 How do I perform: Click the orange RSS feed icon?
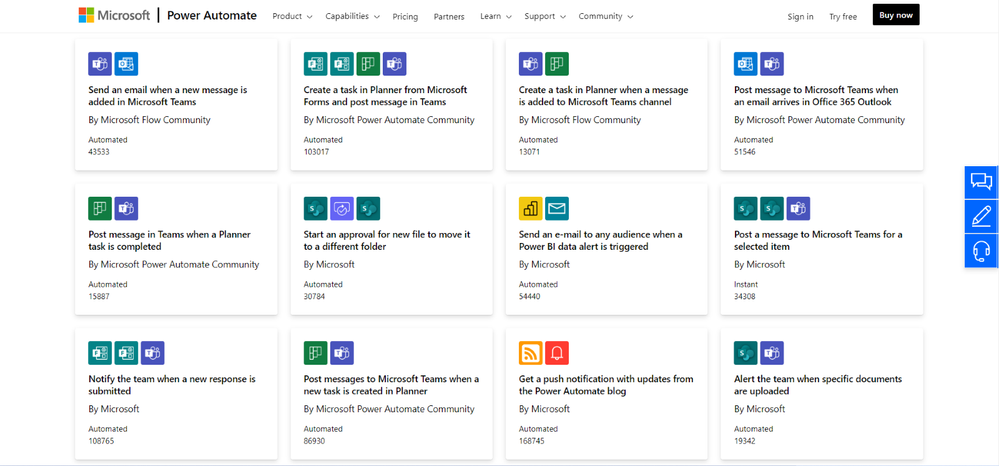(530, 353)
